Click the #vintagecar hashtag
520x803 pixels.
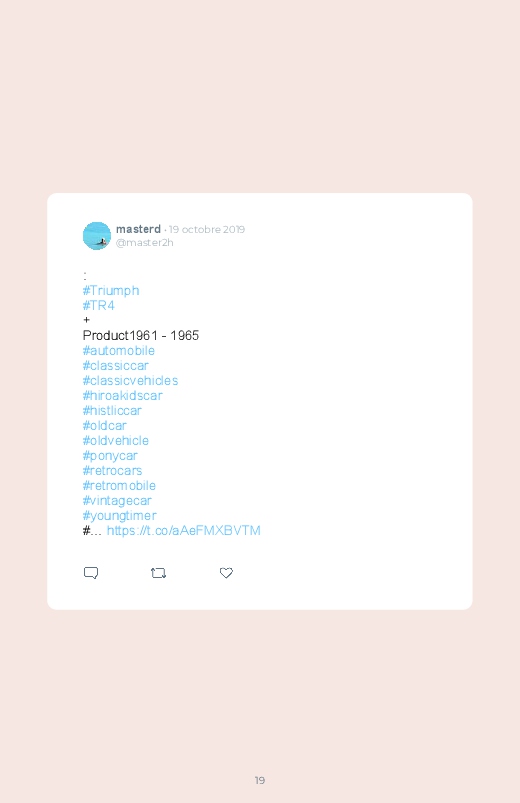pyautogui.click(x=117, y=501)
